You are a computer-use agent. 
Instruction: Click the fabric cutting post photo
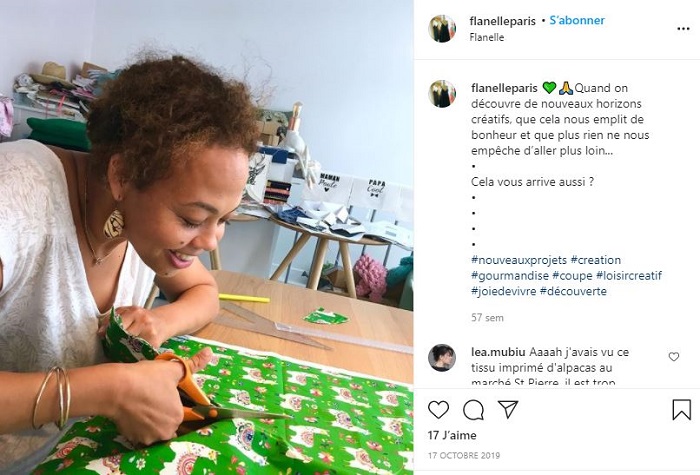click(207, 237)
